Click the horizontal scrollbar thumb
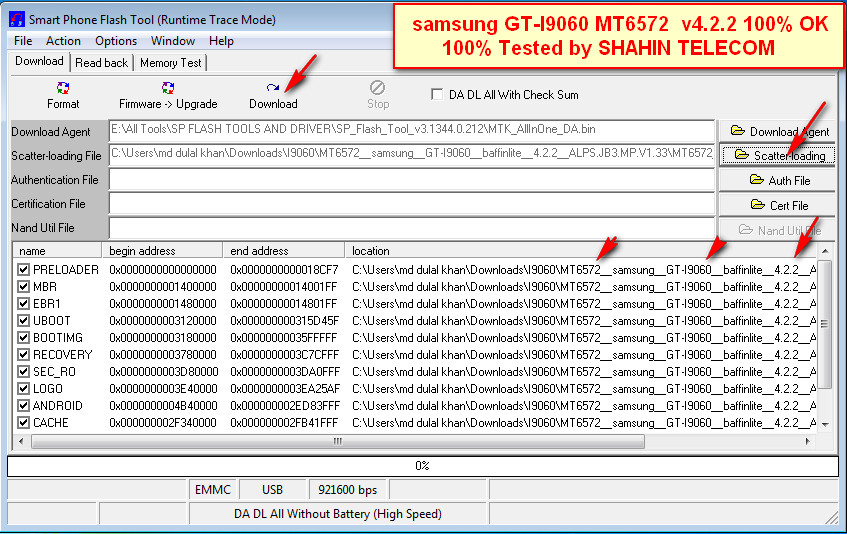847x534 pixels. [338, 442]
